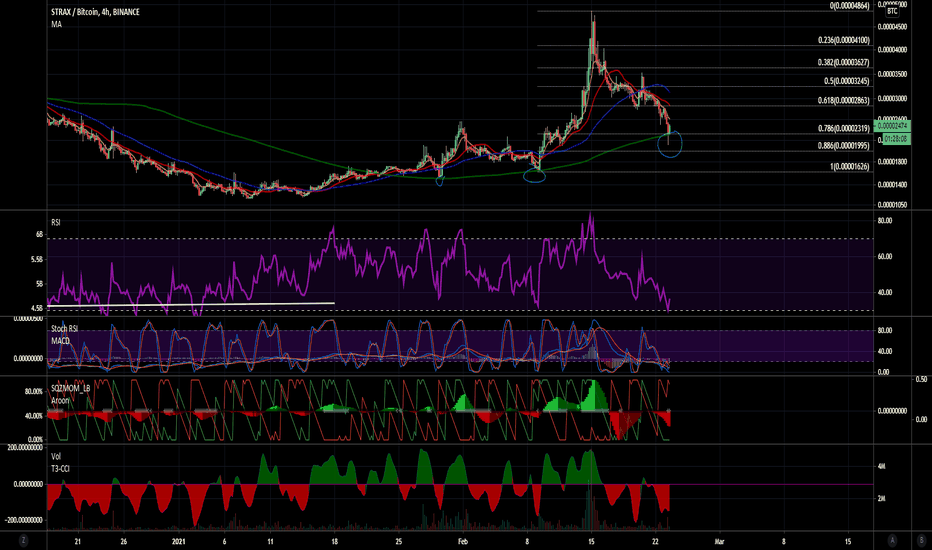This screenshot has height=550, width=932.
Task: Click the current price tag 0.00002474
Action: pos(892,127)
